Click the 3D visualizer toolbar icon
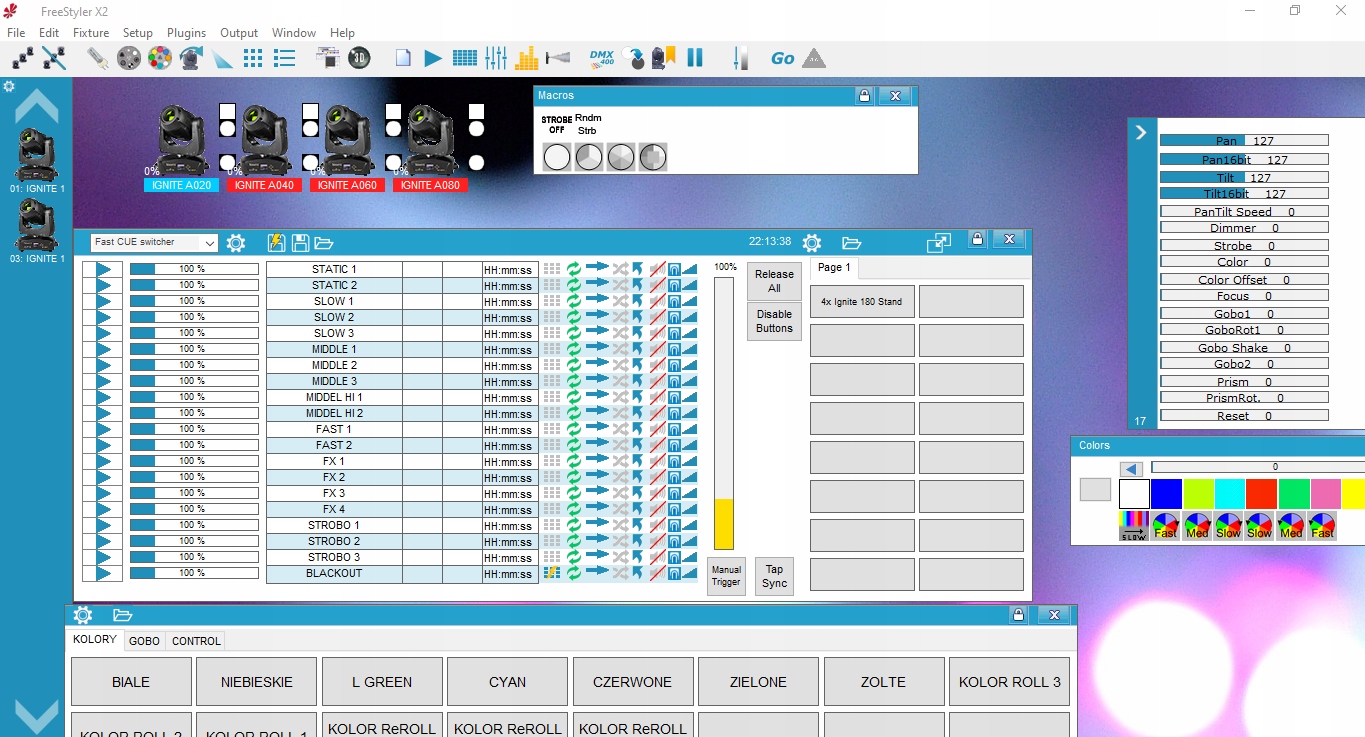 [x=359, y=58]
